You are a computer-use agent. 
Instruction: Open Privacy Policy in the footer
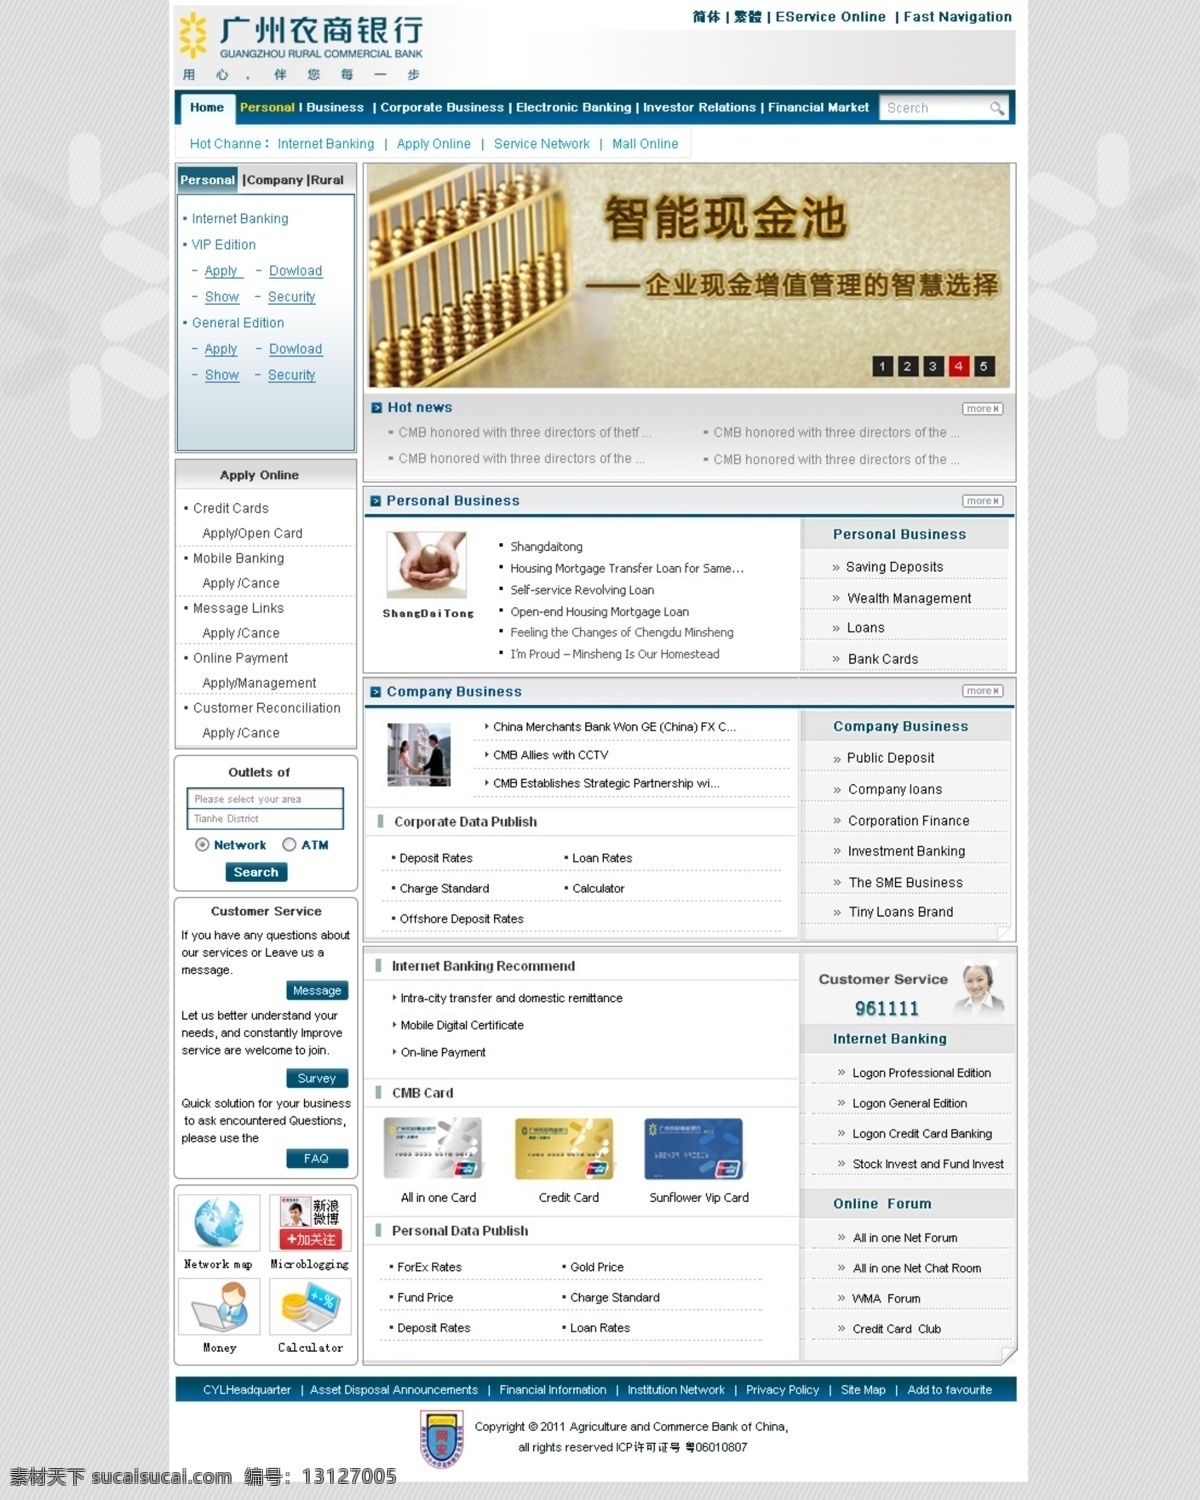(782, 1390)
